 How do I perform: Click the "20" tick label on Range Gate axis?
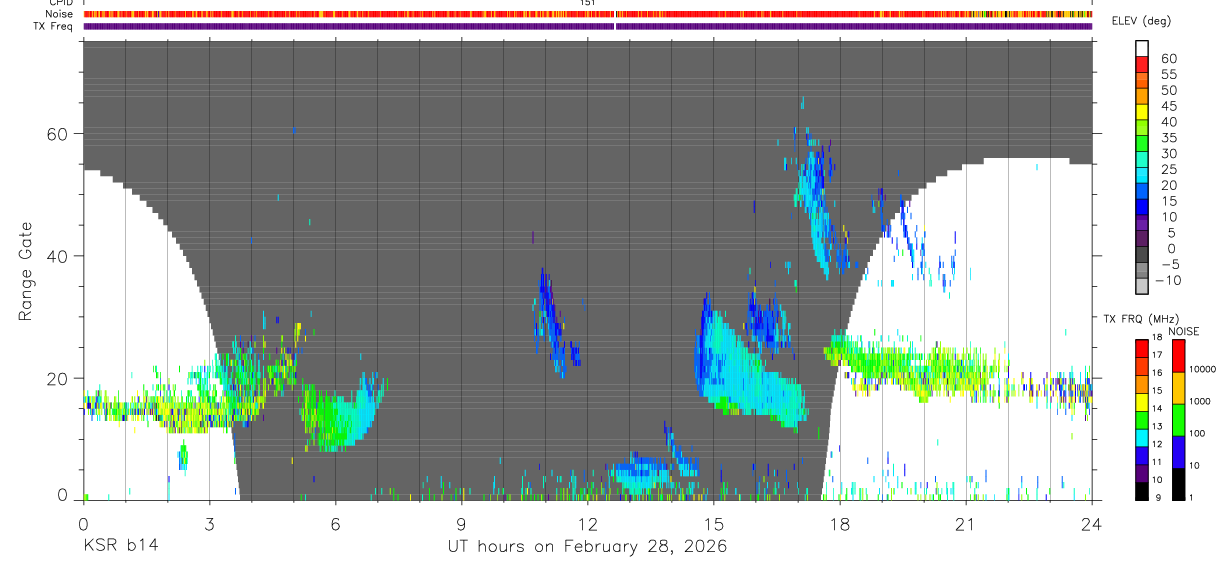[58, 378]
